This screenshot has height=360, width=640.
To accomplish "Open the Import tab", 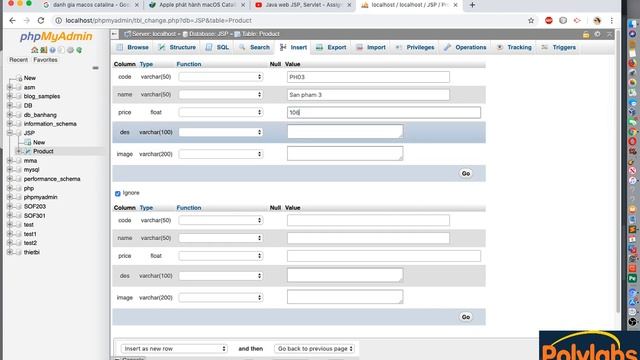I will (371, 47).
